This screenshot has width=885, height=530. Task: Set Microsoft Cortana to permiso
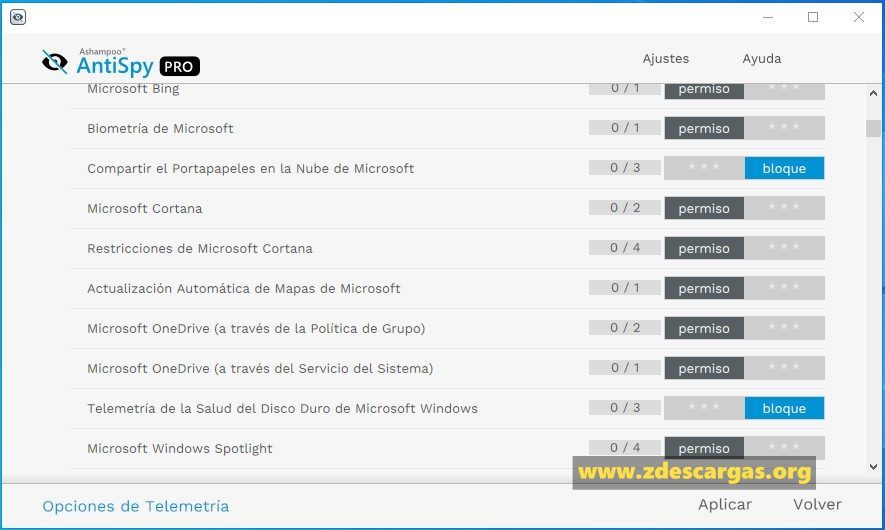pyautogui.click(x=704, y=208)
